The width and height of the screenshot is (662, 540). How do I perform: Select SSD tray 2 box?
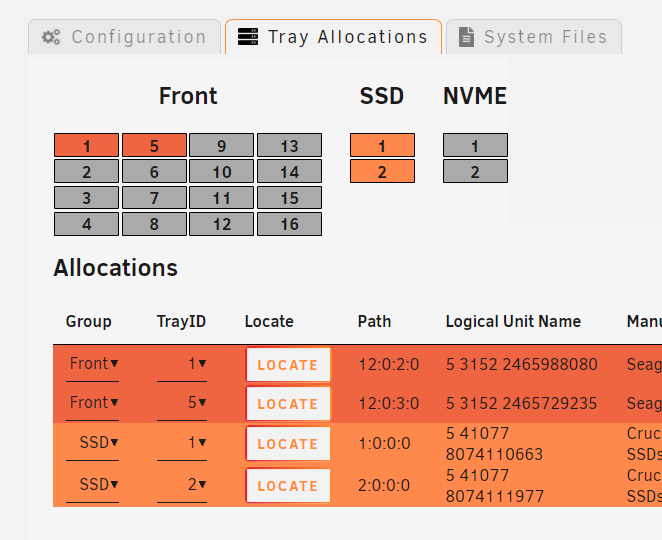383,171
